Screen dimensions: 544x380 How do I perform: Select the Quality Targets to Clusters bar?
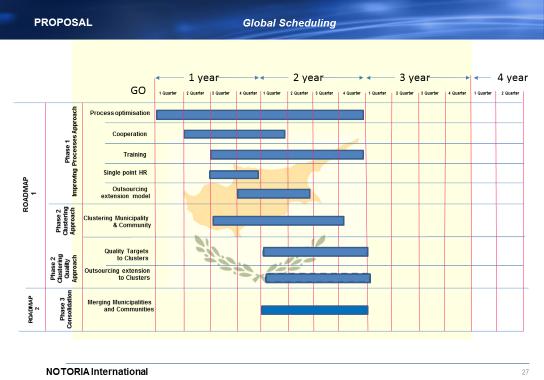(315, 252)
